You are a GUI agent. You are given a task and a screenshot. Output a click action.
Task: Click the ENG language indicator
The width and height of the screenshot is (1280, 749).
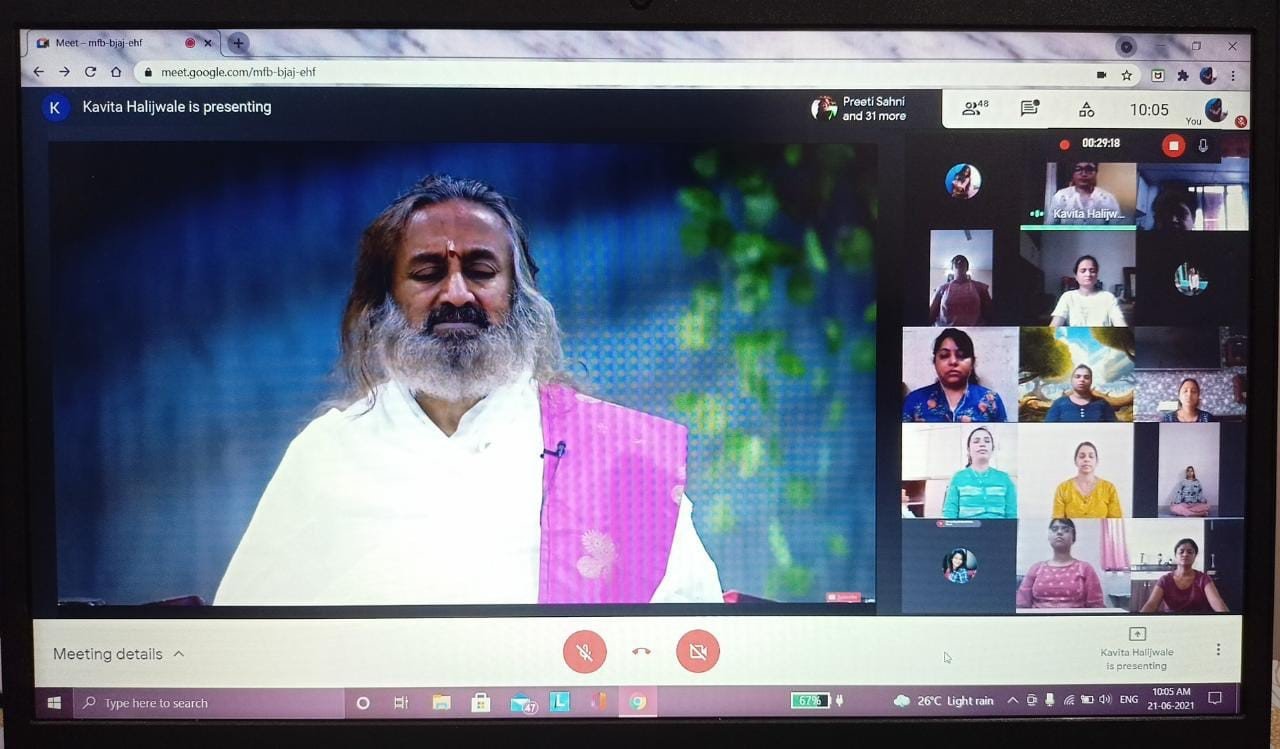click(1129, 700)
